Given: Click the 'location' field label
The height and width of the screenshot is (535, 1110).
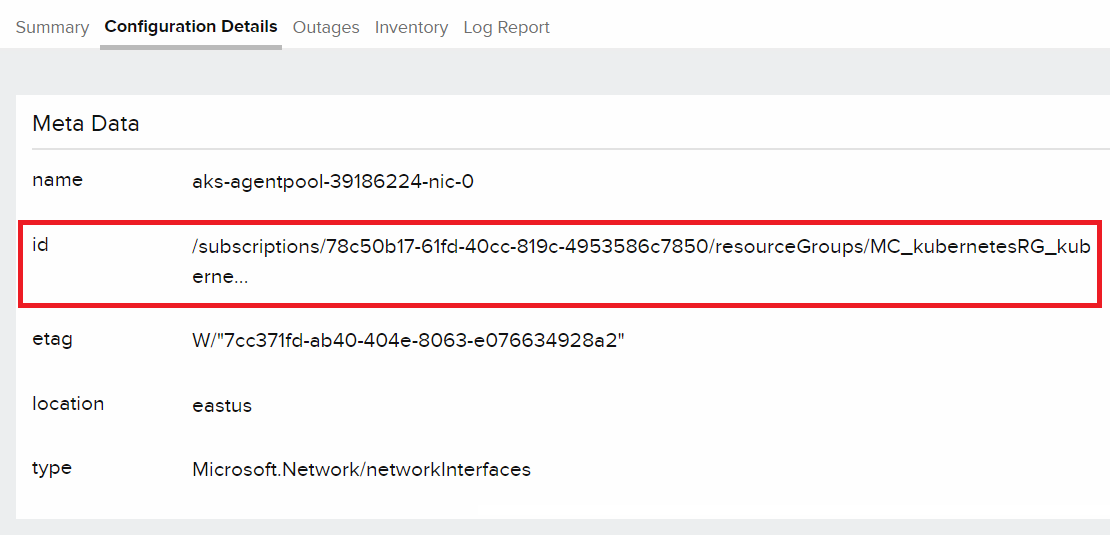Looking at the screenshot, I should coord(68,403).
